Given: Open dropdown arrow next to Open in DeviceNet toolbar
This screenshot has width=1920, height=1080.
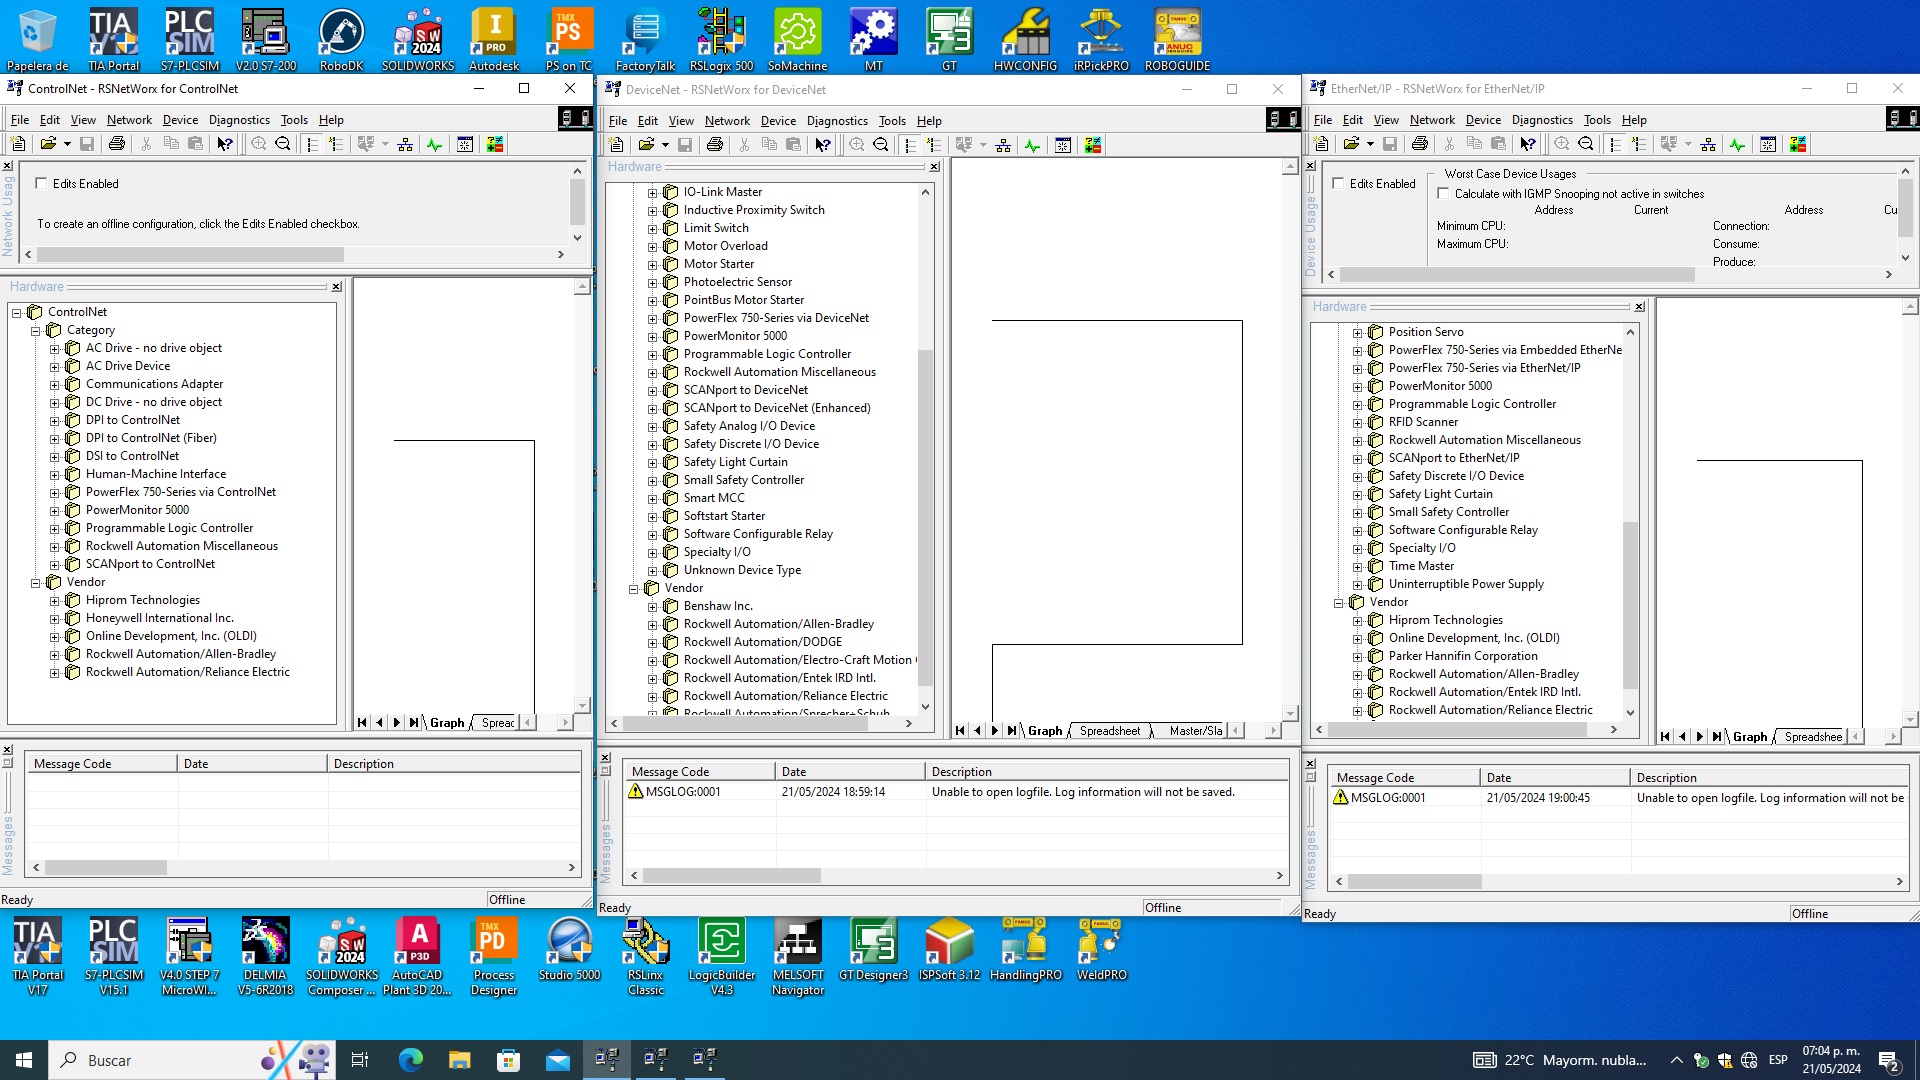Looking at the screenshot, I should 665,145.
